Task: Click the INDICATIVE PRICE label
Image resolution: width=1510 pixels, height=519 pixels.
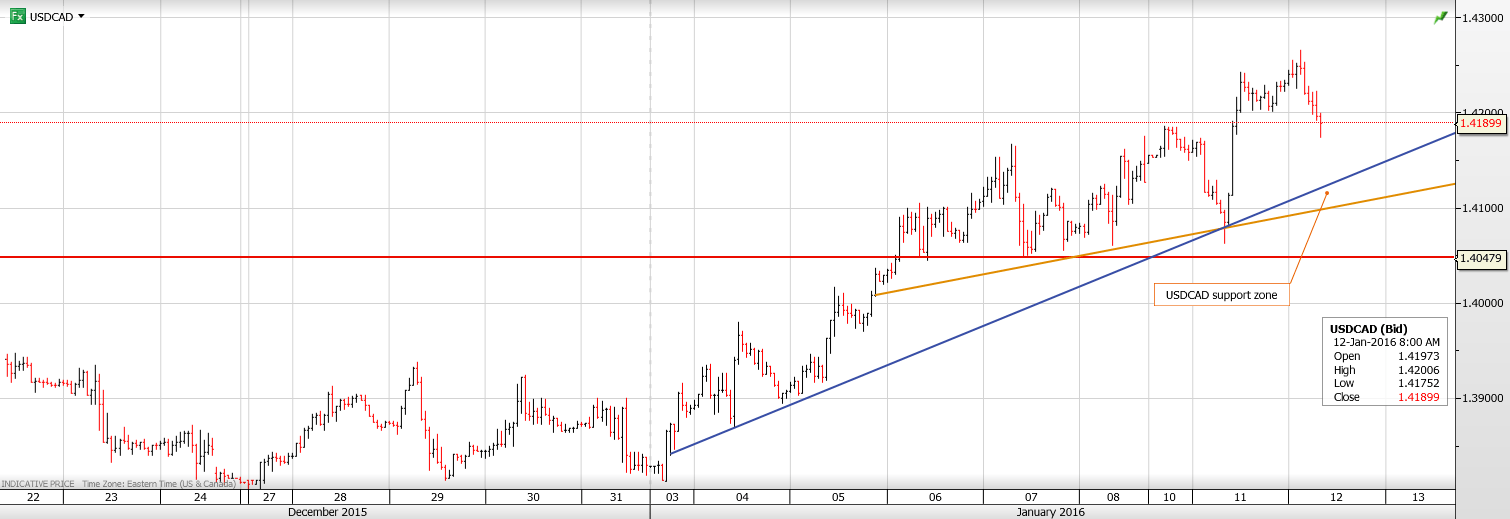Action: click(x=38, y=484)
